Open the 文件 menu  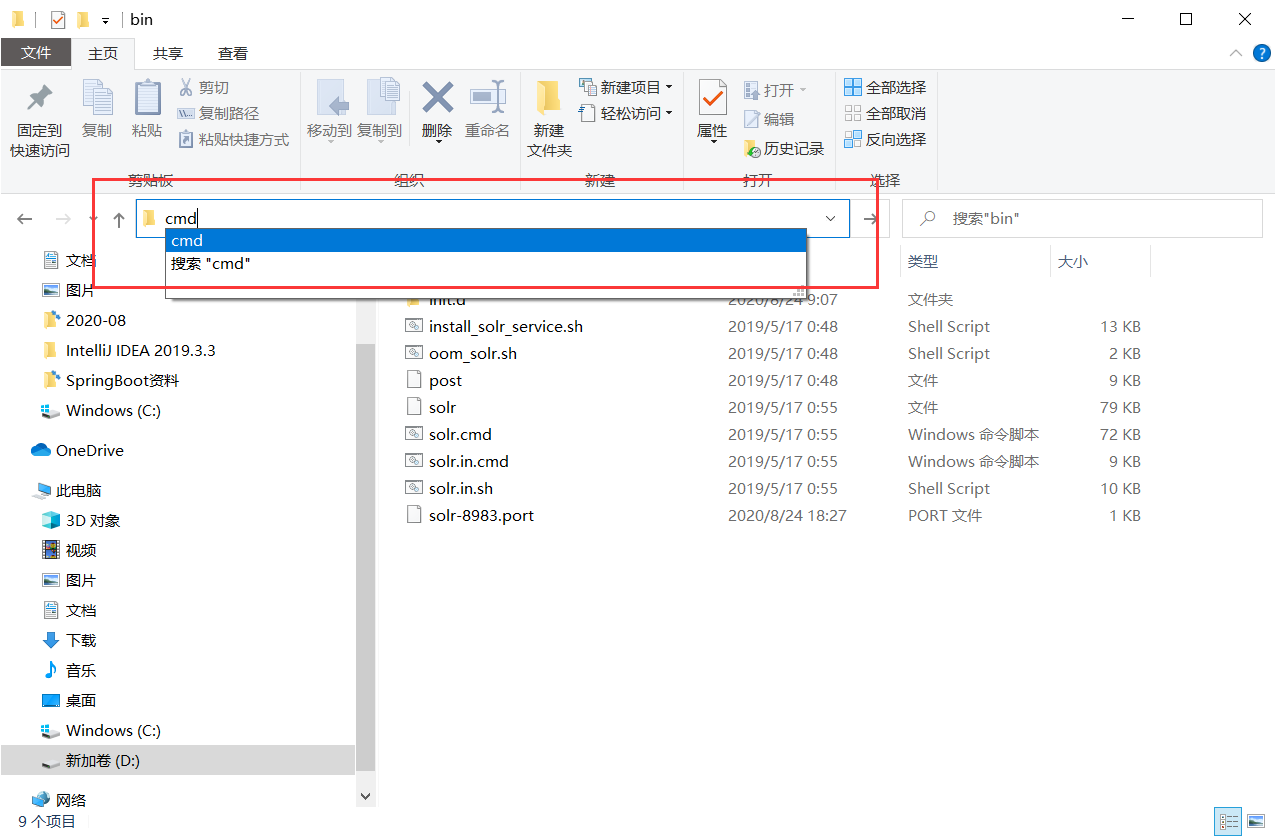tap(36, 53)
